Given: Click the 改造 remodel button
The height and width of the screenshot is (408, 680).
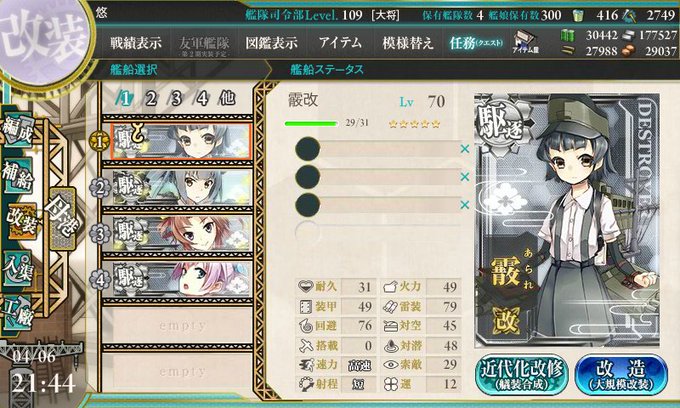Looking at the screenshot, I should (x=621, y=375).
